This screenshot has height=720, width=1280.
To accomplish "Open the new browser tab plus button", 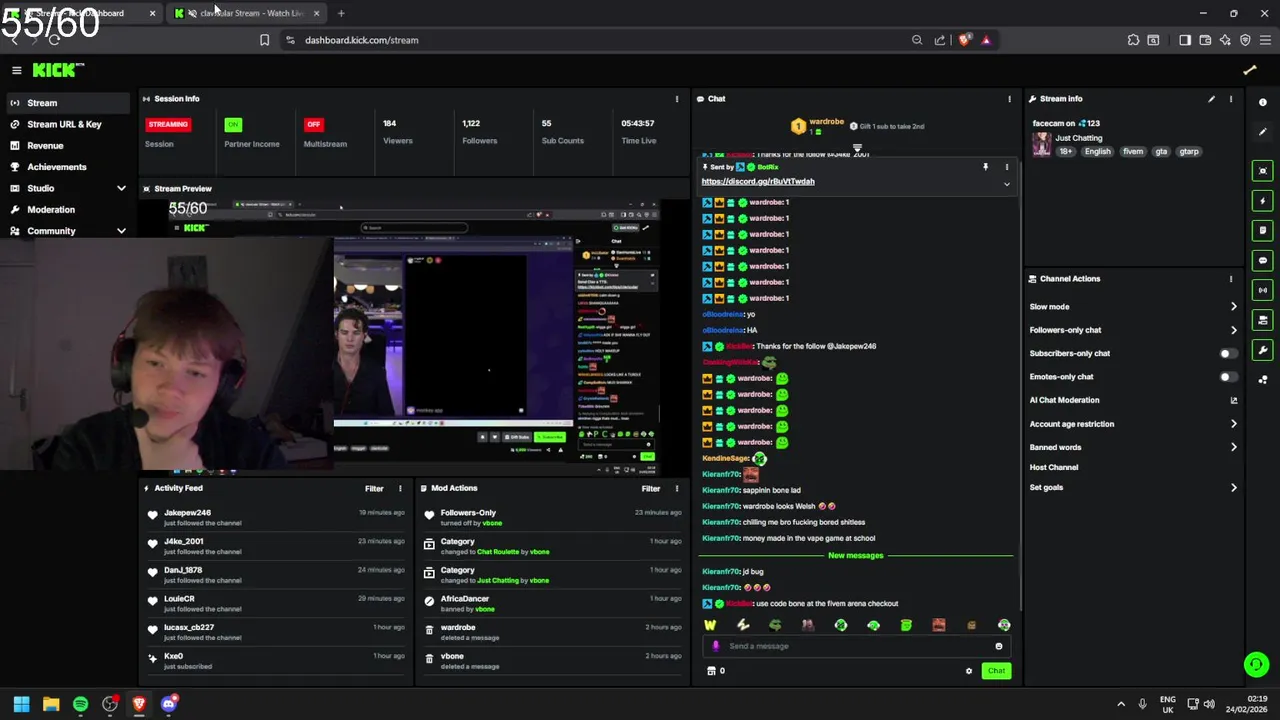I will click(341, 13).
